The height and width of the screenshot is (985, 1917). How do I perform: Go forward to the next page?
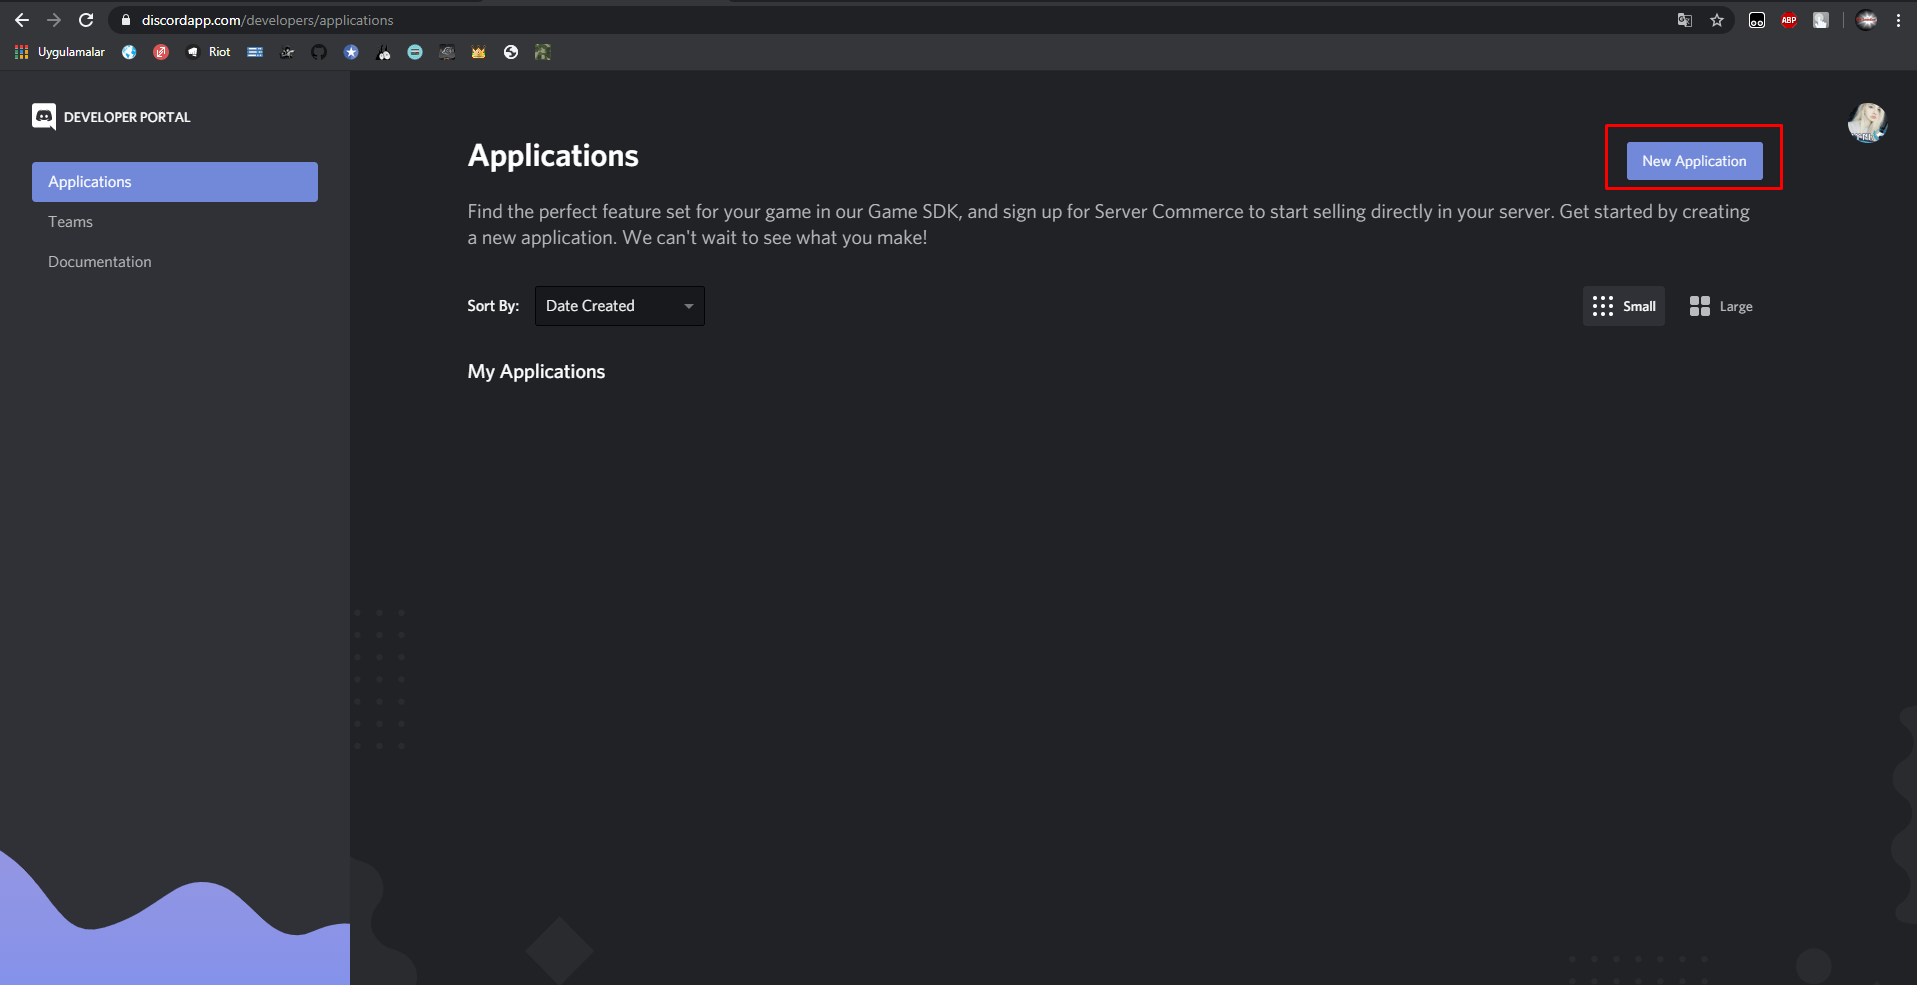point(54,20)
